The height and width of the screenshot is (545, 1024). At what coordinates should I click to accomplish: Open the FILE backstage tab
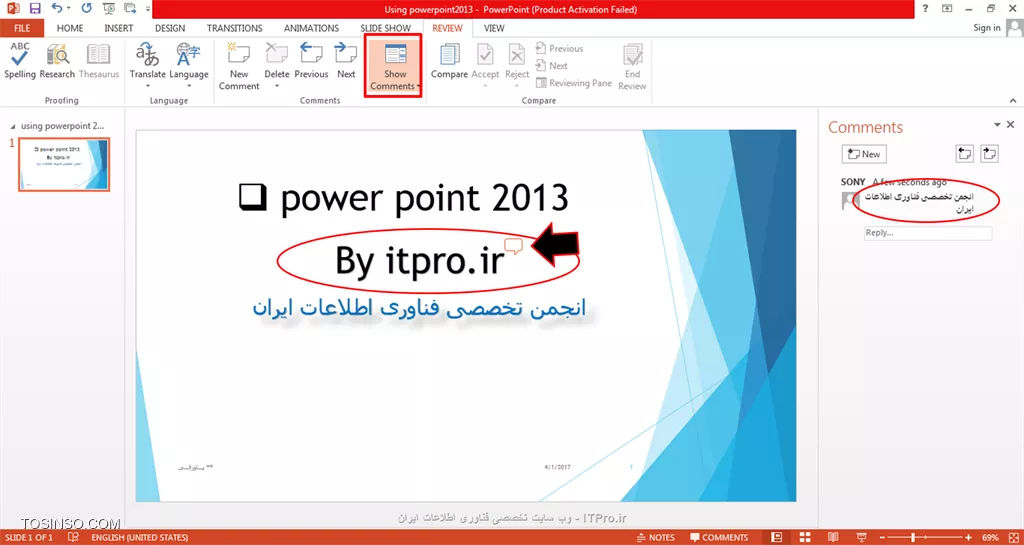[x=22, y=28]
